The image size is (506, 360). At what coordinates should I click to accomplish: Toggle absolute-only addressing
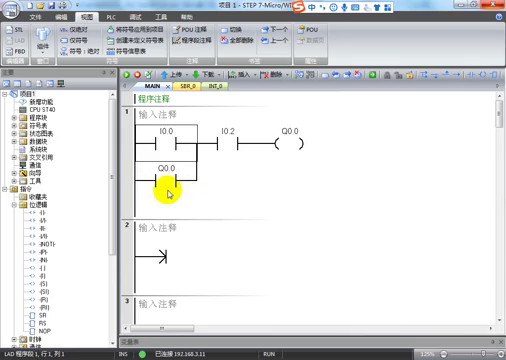[74, 30]
